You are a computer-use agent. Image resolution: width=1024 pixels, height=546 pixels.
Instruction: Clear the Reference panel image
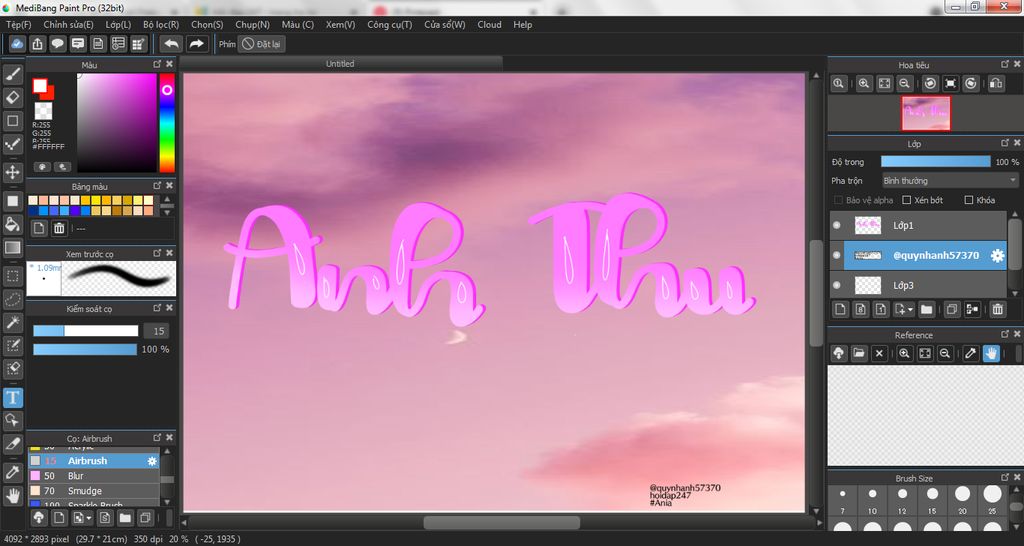pyautogui.click(x=879, y=353)
